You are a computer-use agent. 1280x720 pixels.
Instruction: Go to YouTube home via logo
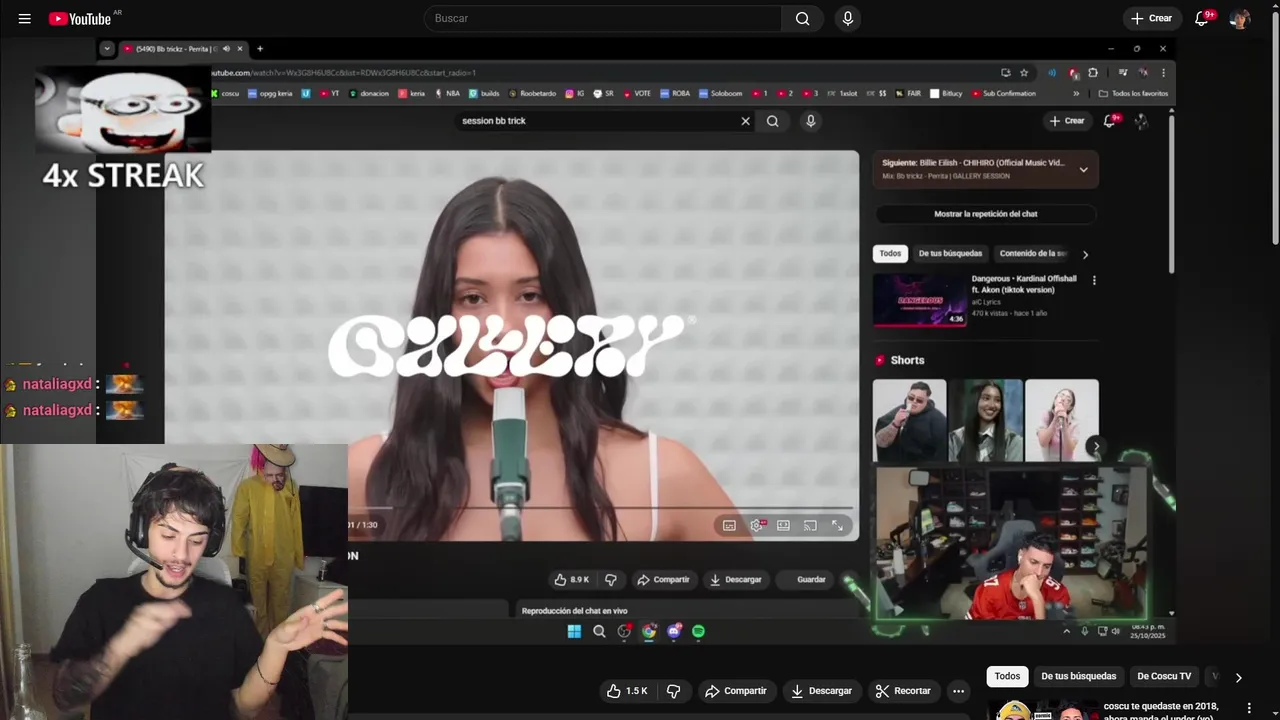click(x=80, y=18)
